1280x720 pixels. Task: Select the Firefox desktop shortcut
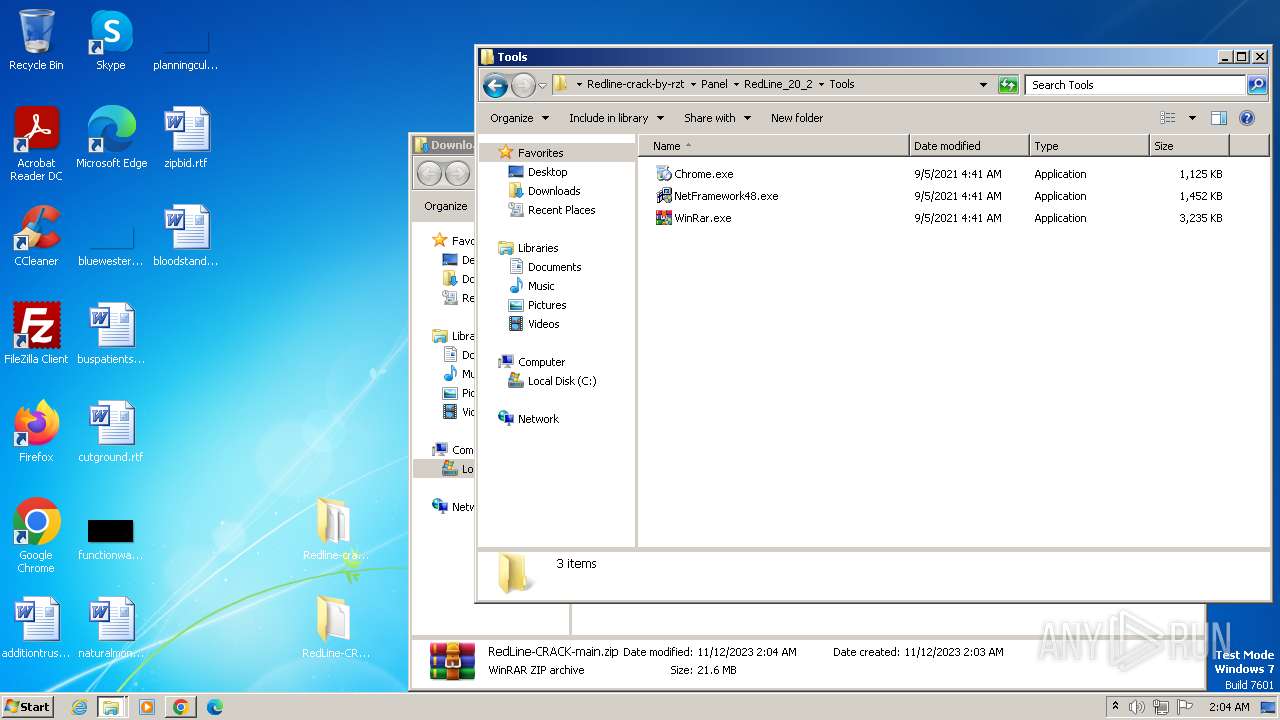point(36,432)
